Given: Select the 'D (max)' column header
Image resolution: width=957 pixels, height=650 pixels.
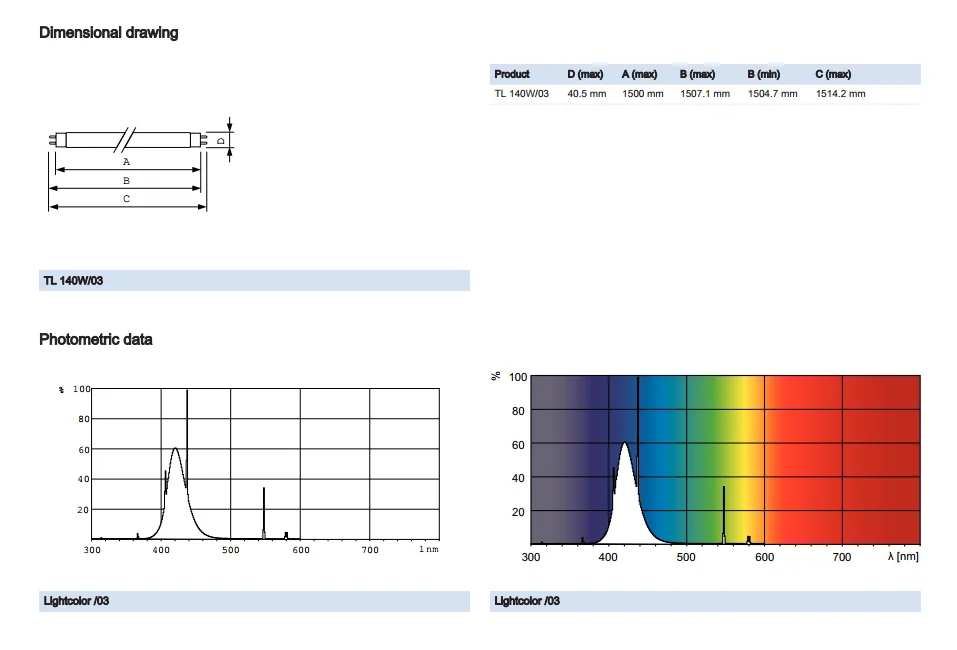Looking at the screenshot, I should (585, 74).
